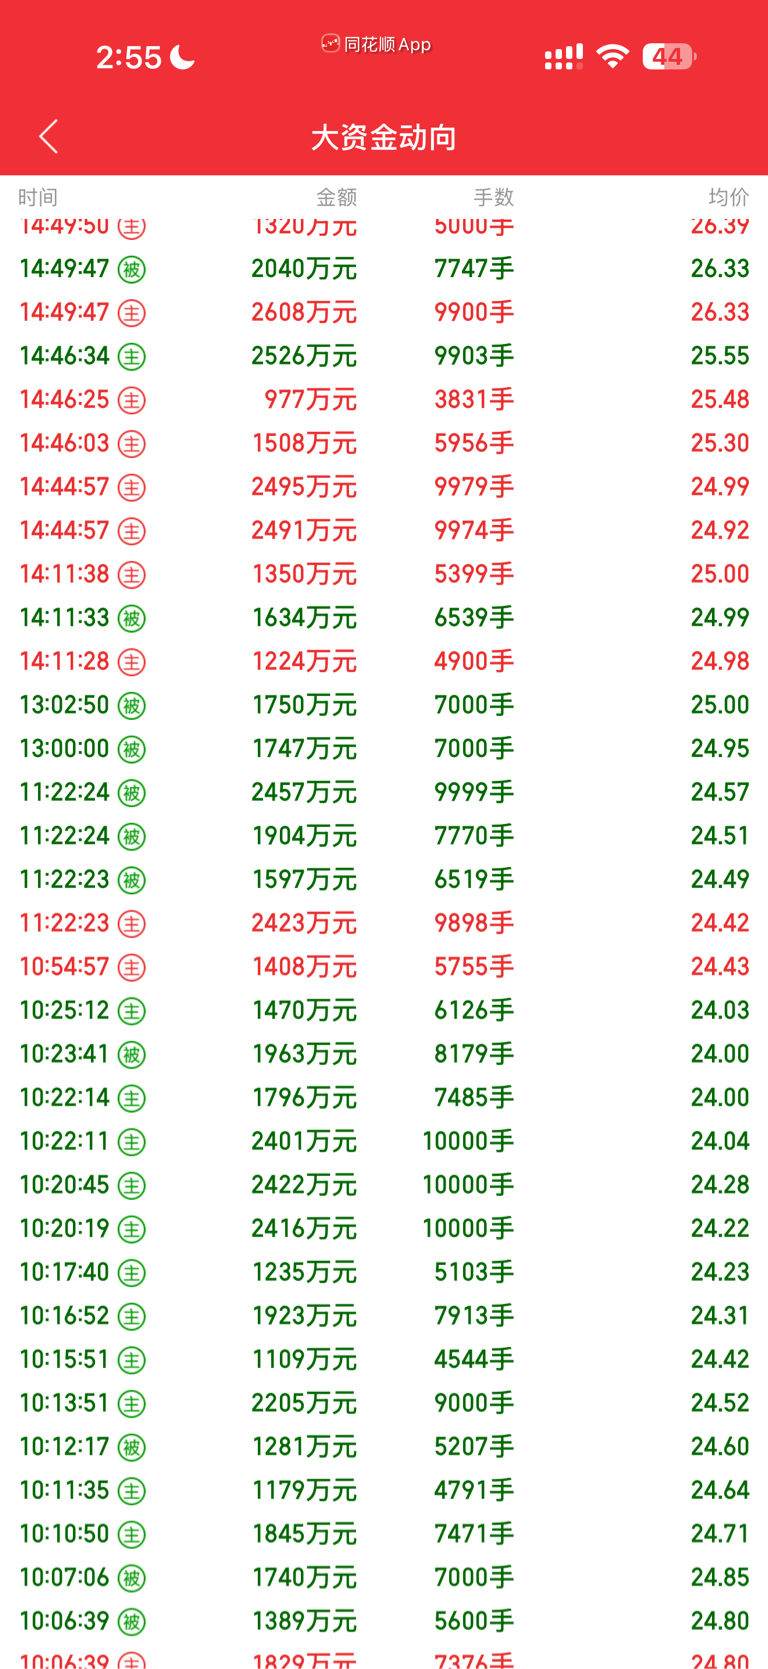Click the 被 badge on the 14:11:33 row
The image size is (768, 1669).
132,618
